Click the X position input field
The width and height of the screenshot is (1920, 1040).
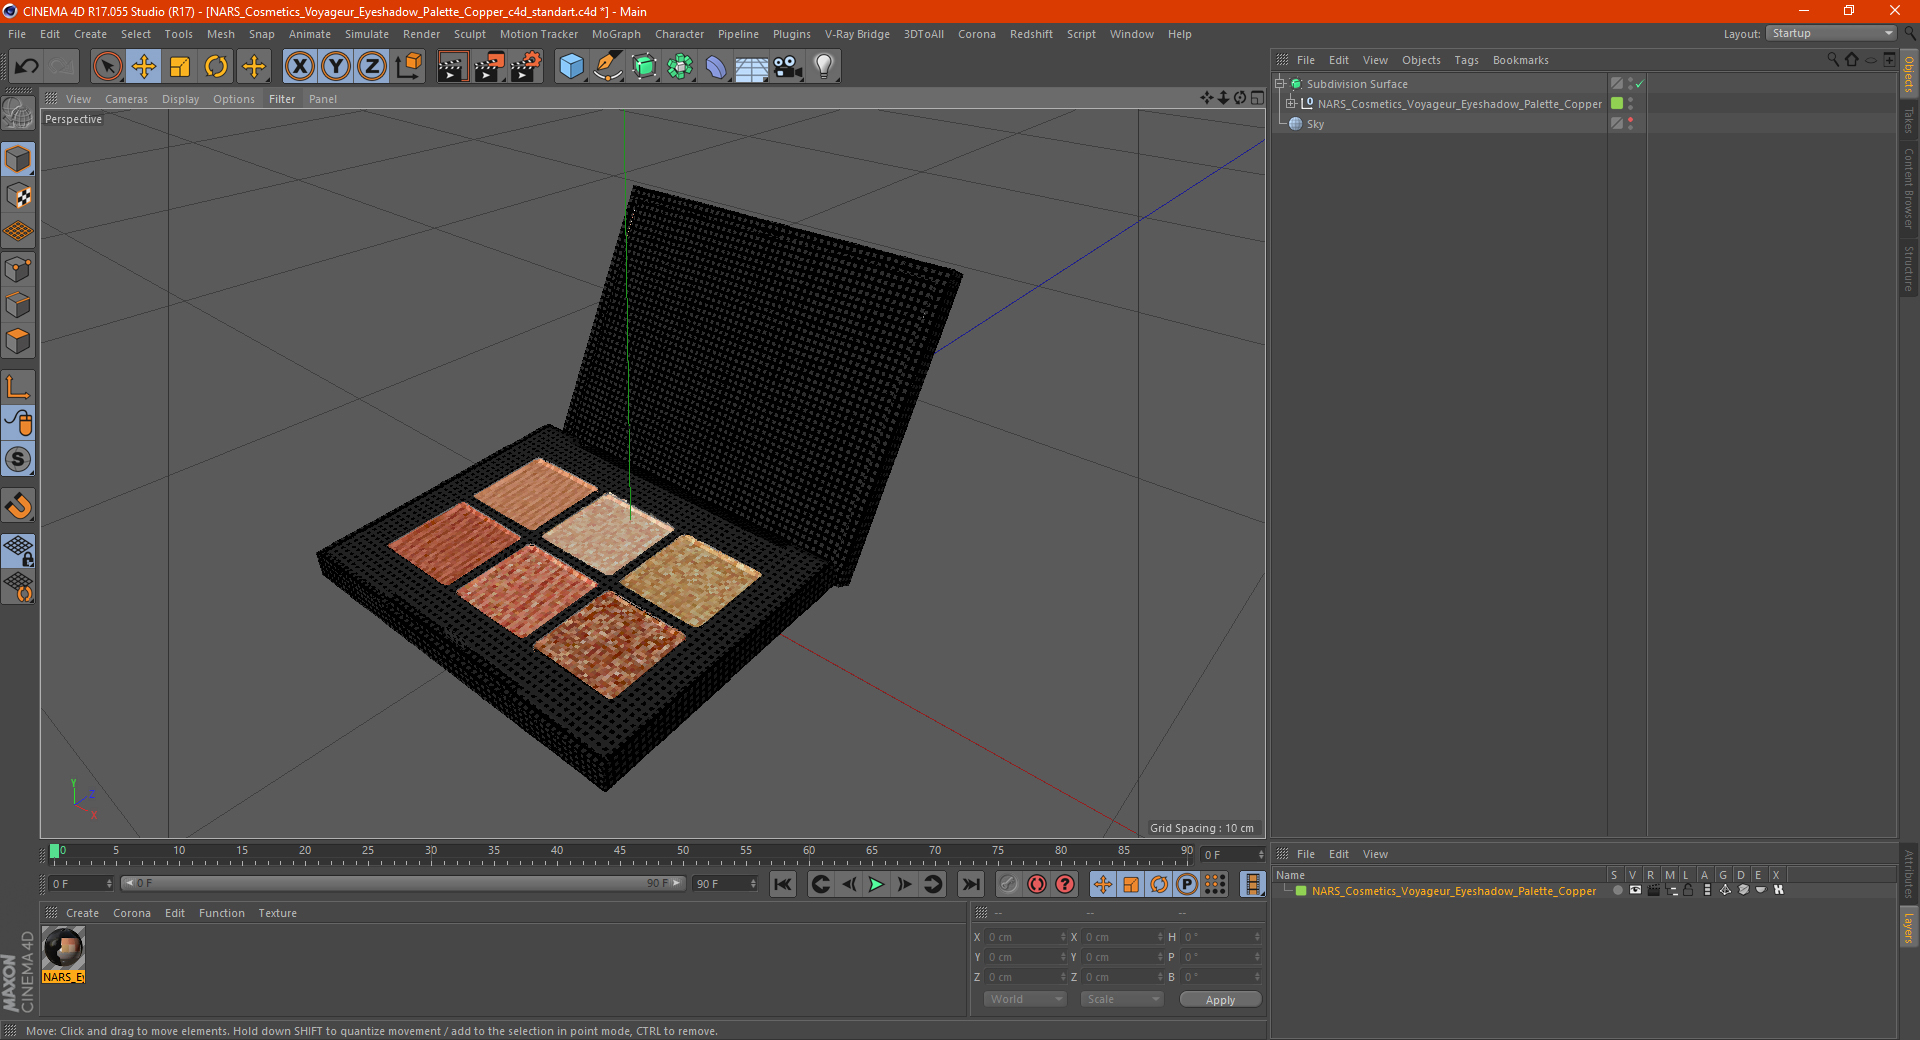click(x=1026, y=937)
